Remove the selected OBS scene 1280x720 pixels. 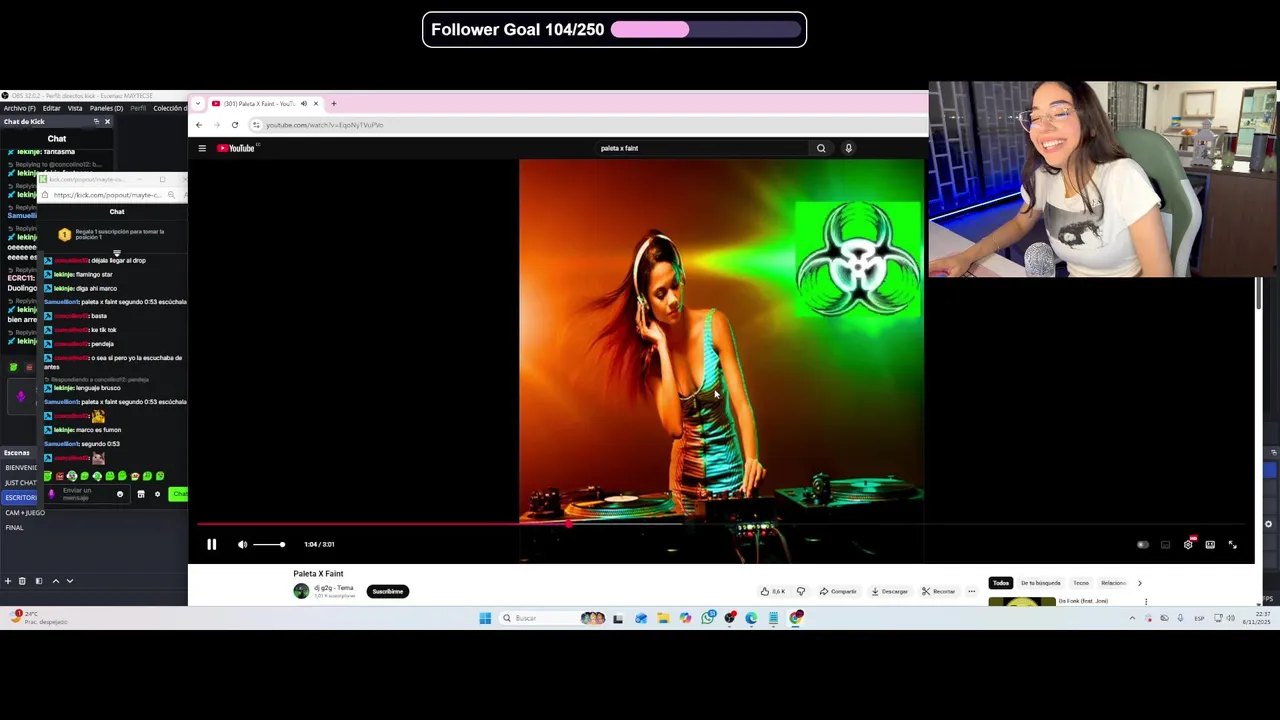click(22, 581)
